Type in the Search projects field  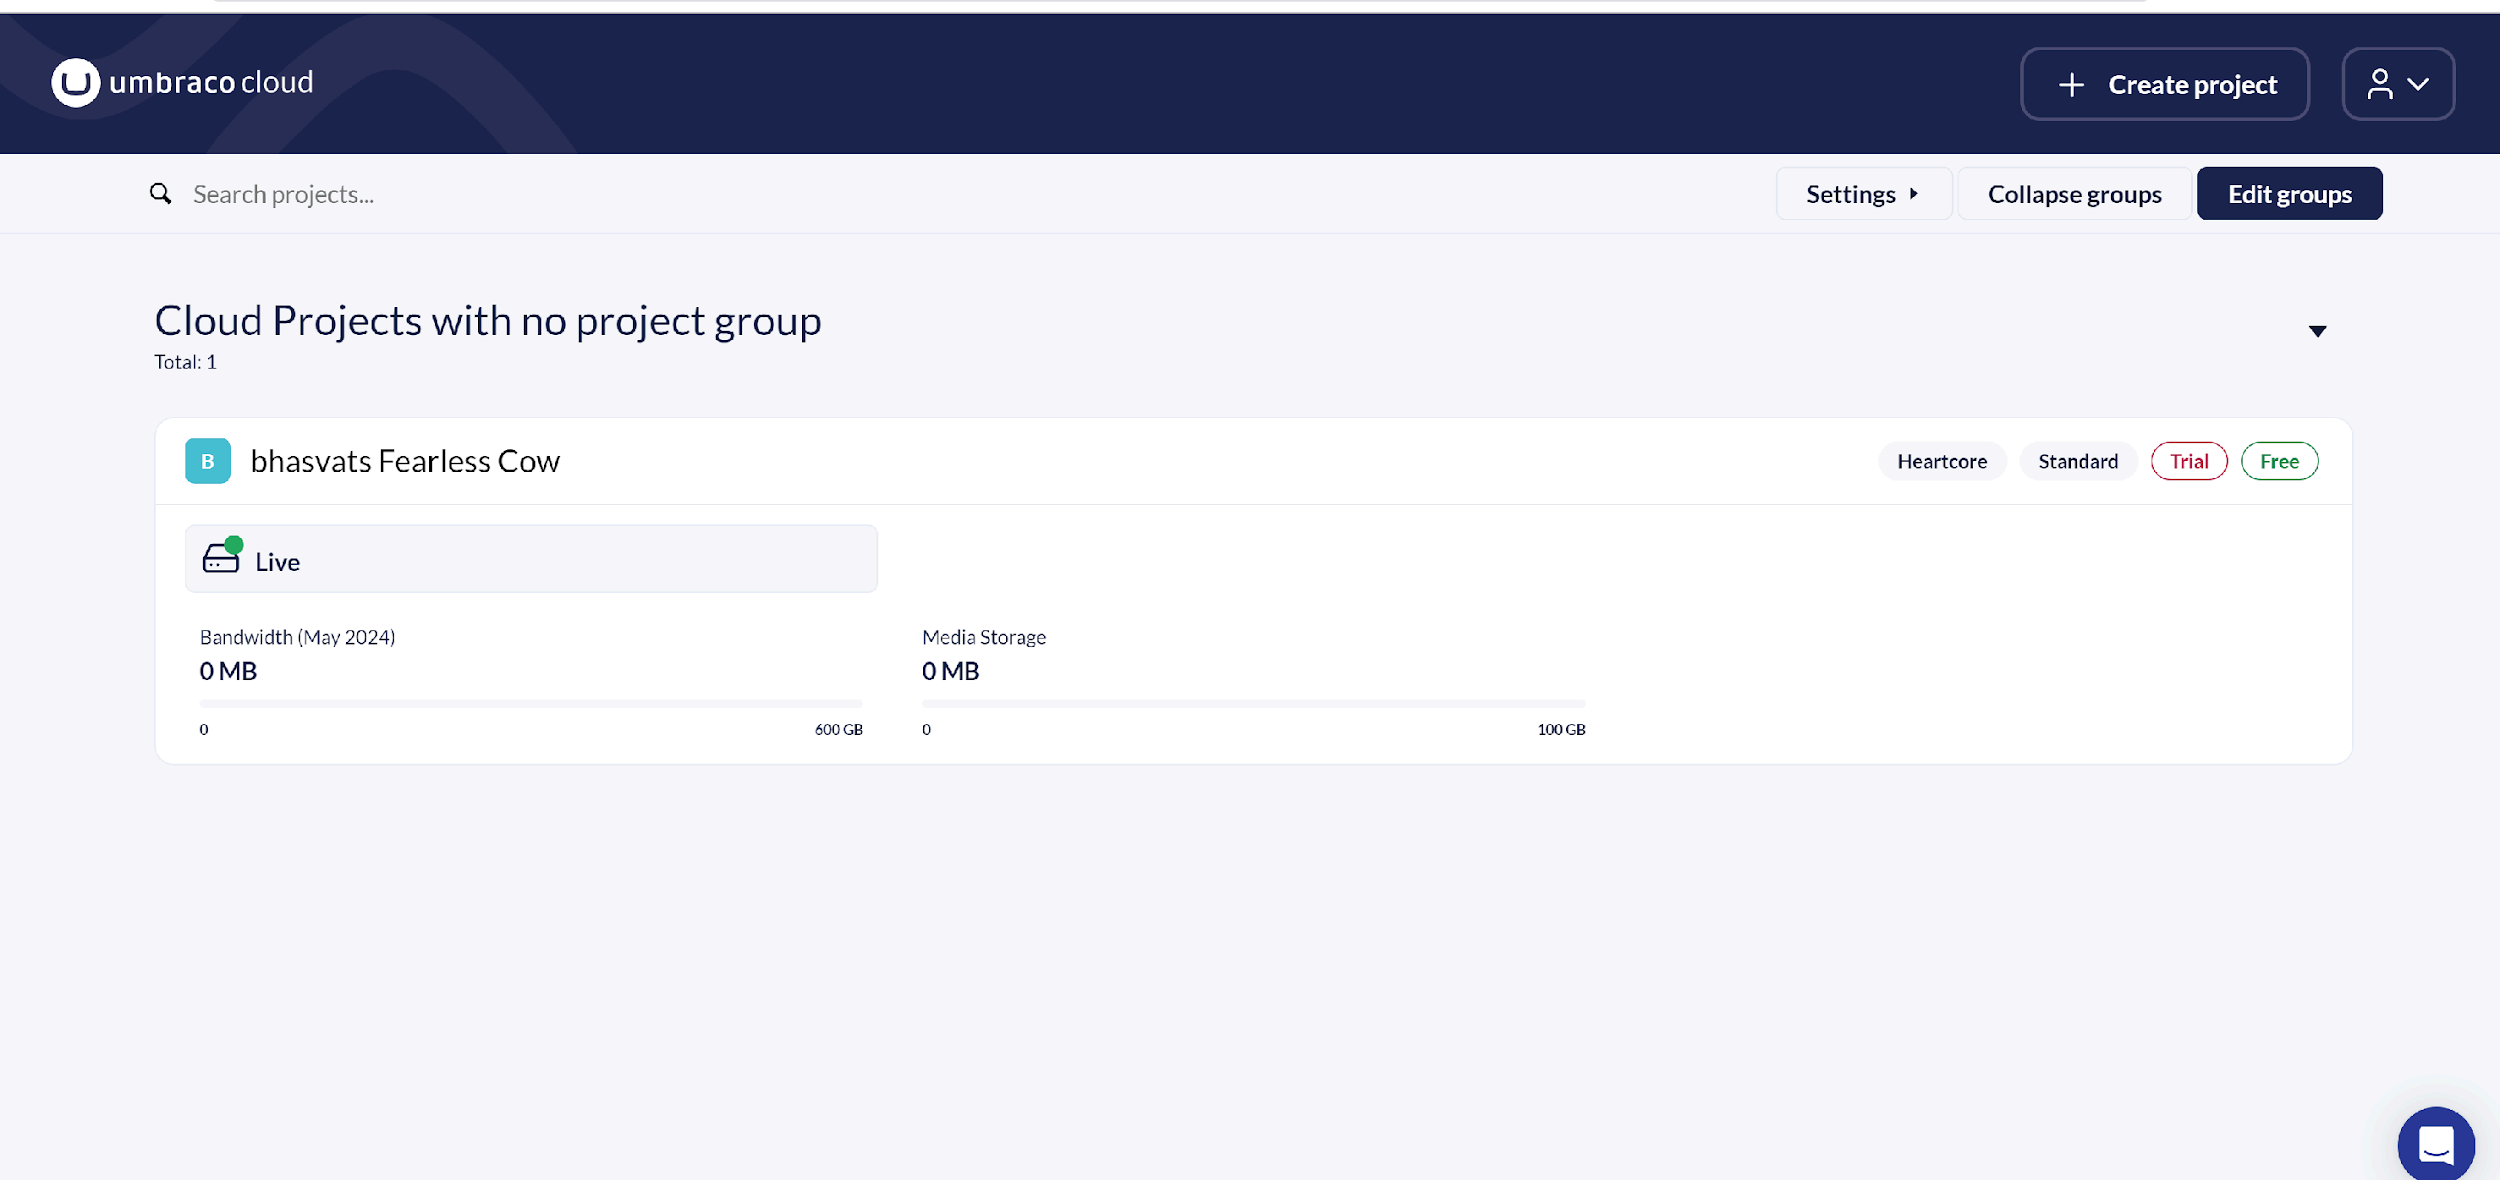(600, 194)
